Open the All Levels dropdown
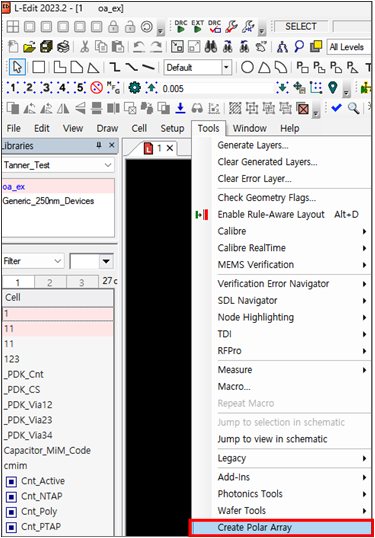This screenshot has height=538, width=375. point(349,47)
